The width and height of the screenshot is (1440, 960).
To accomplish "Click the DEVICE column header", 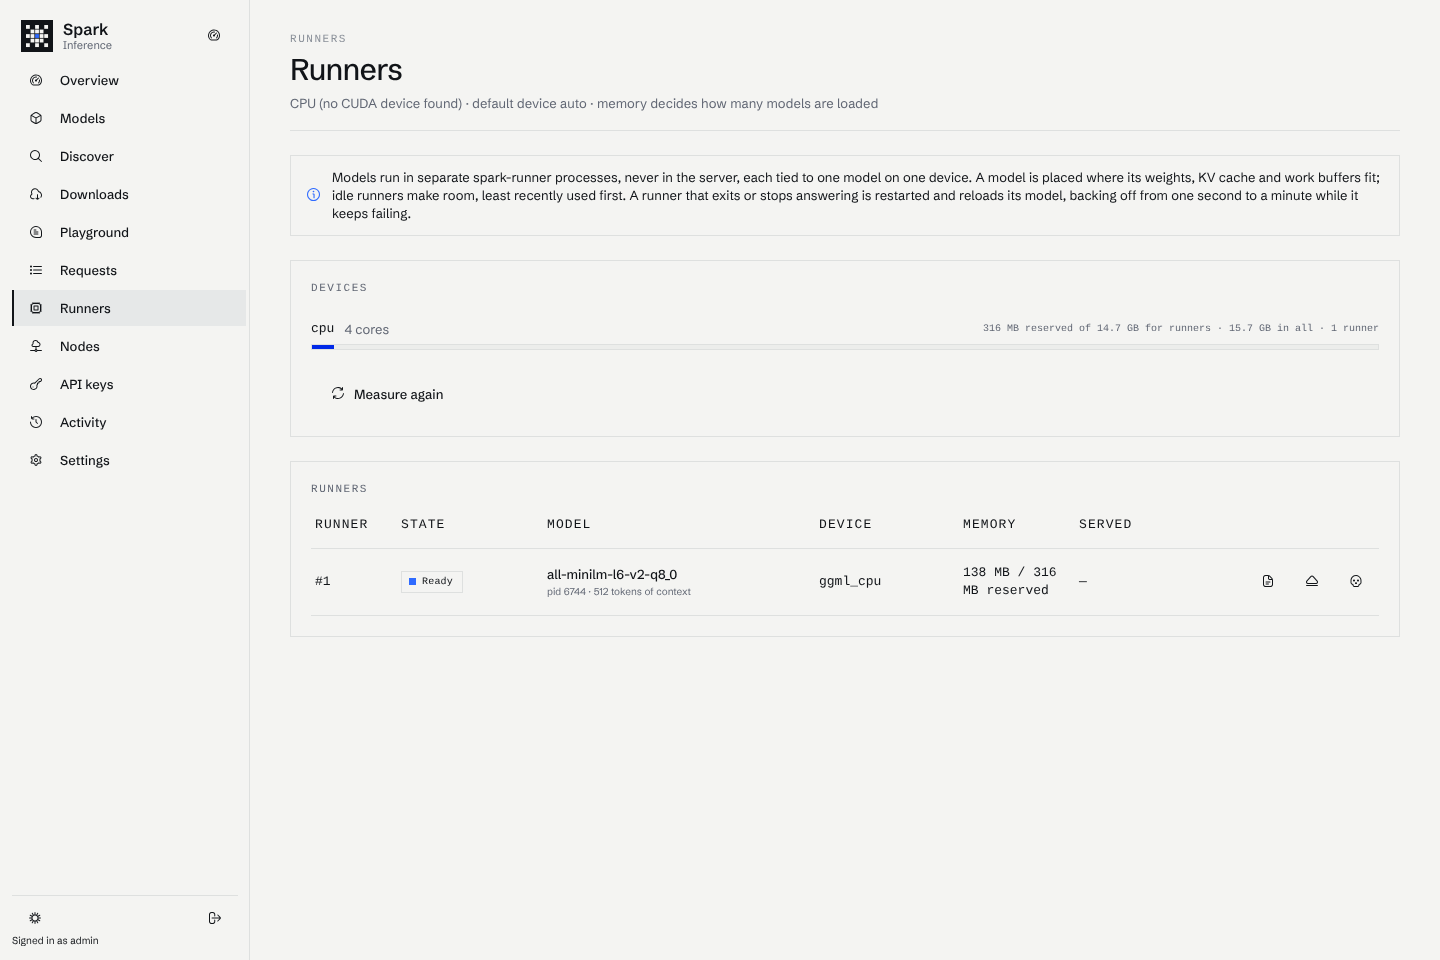I will point(845,524).
